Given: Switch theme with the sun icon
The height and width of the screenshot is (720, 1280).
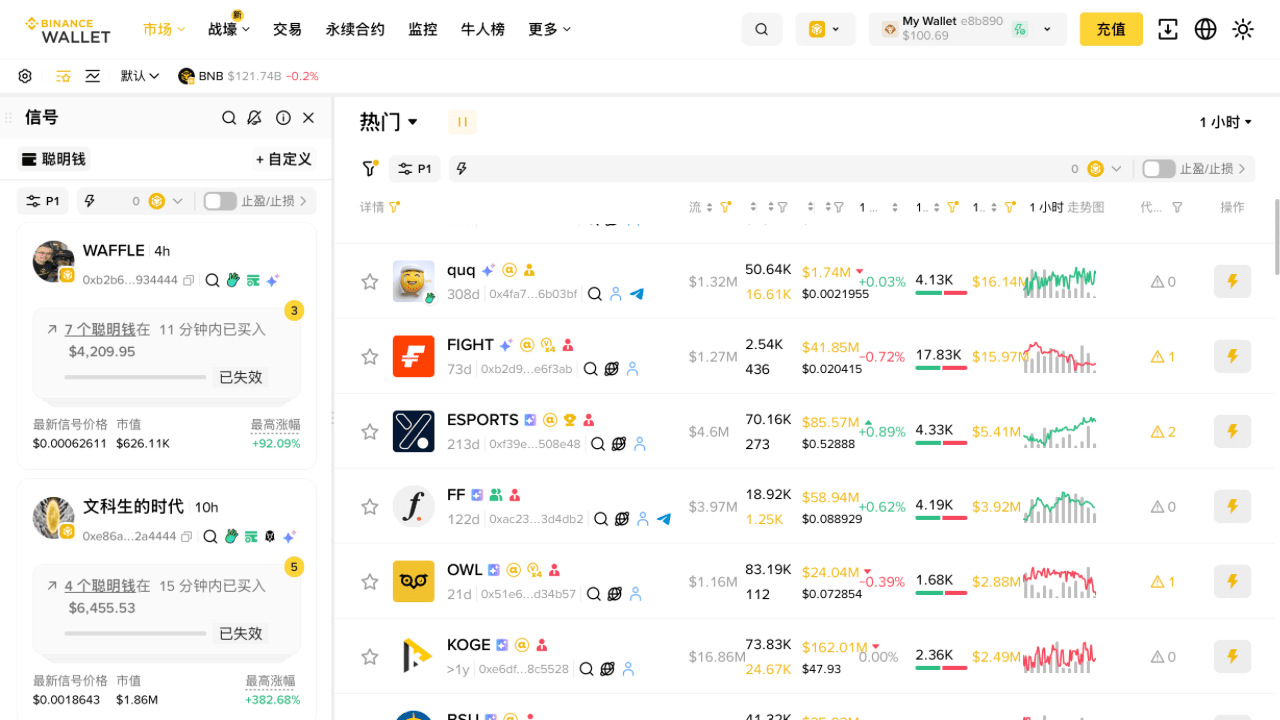Looking at the screenshot, I should point(1243,29).
